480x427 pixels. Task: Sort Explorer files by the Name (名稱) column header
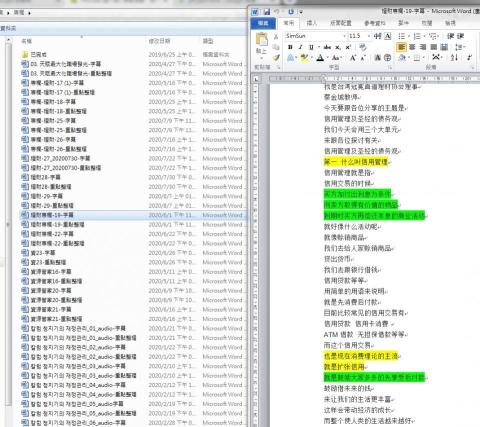[27, 41]
